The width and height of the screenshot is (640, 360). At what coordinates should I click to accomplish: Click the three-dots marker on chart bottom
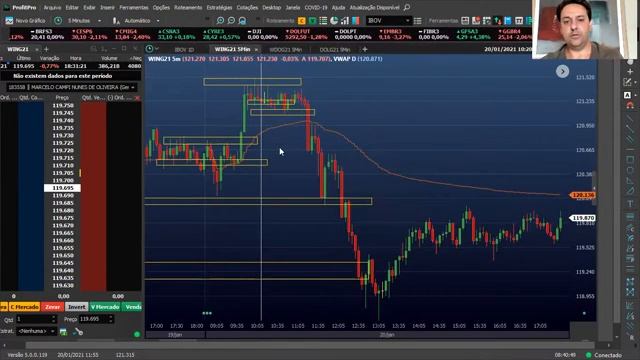pos(207,313)
